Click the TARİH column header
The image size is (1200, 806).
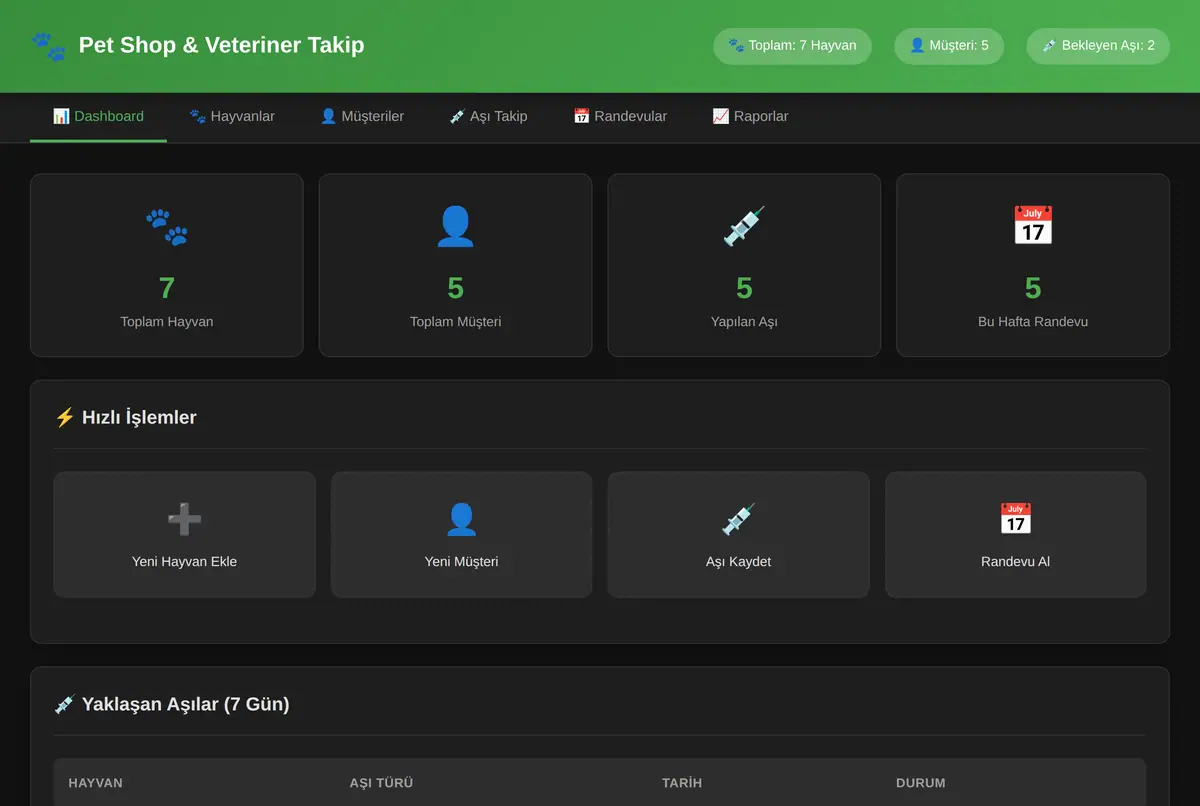(x=682, y=783)
